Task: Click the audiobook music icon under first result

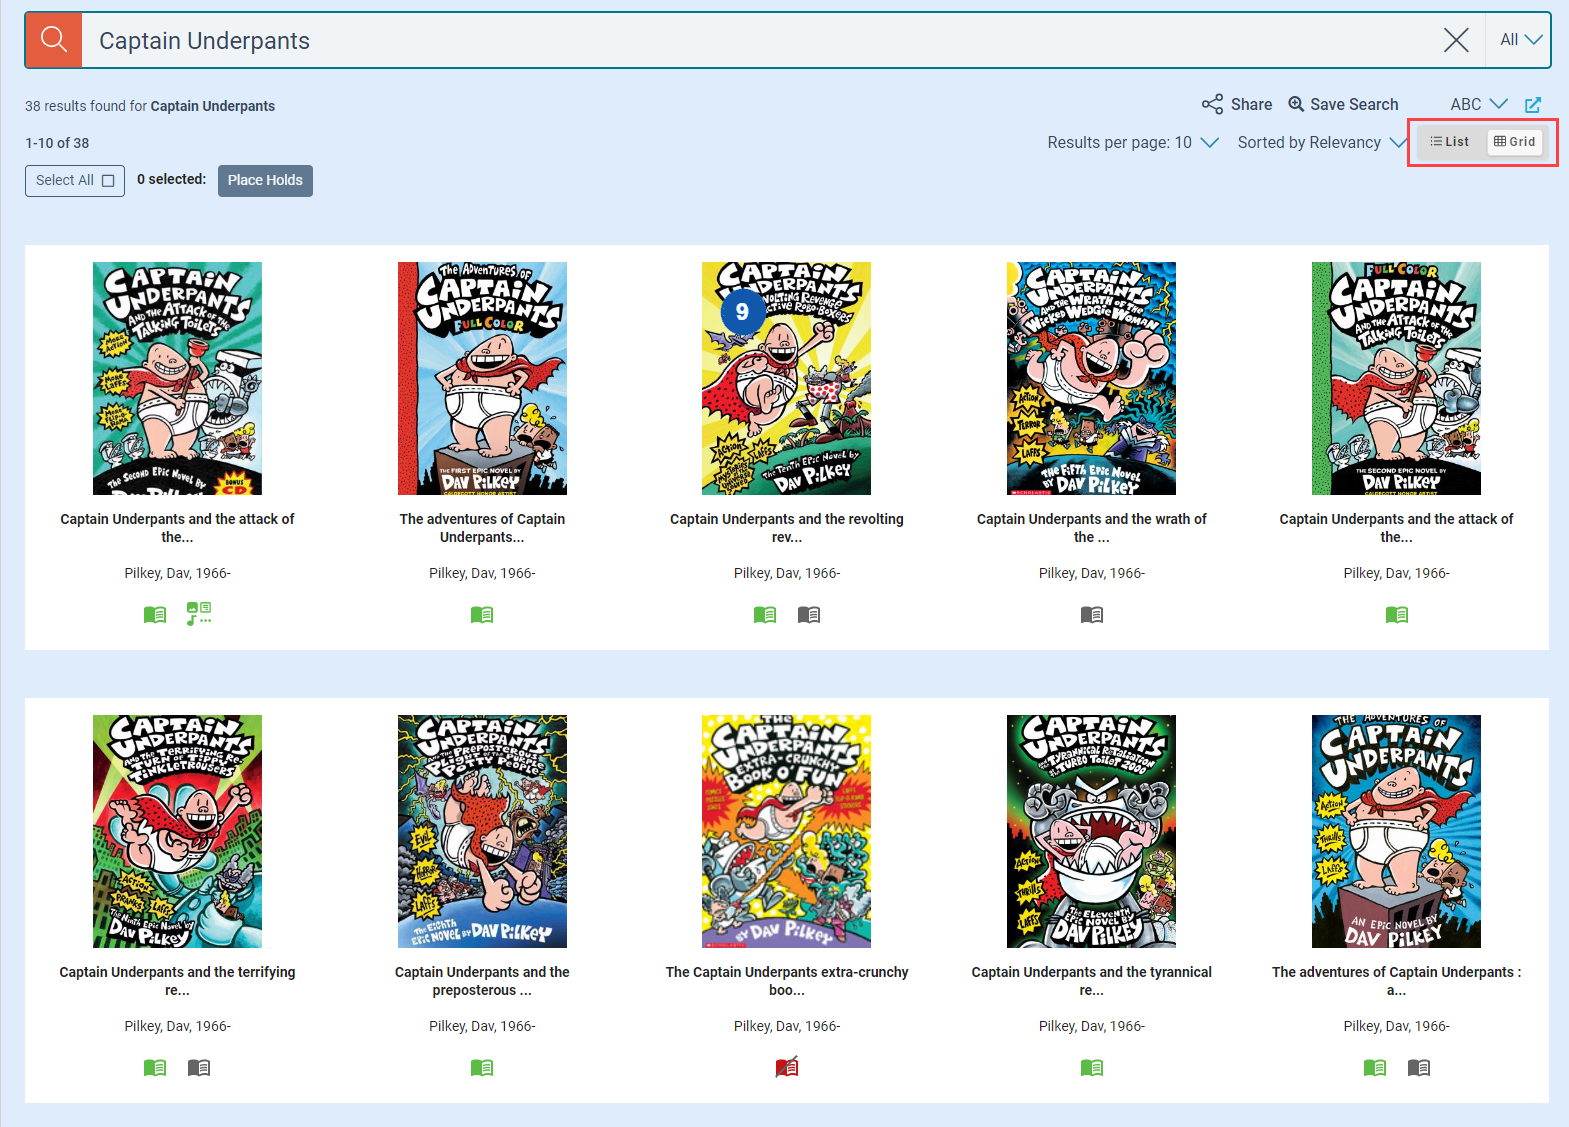Action: (x=199, y=614)
